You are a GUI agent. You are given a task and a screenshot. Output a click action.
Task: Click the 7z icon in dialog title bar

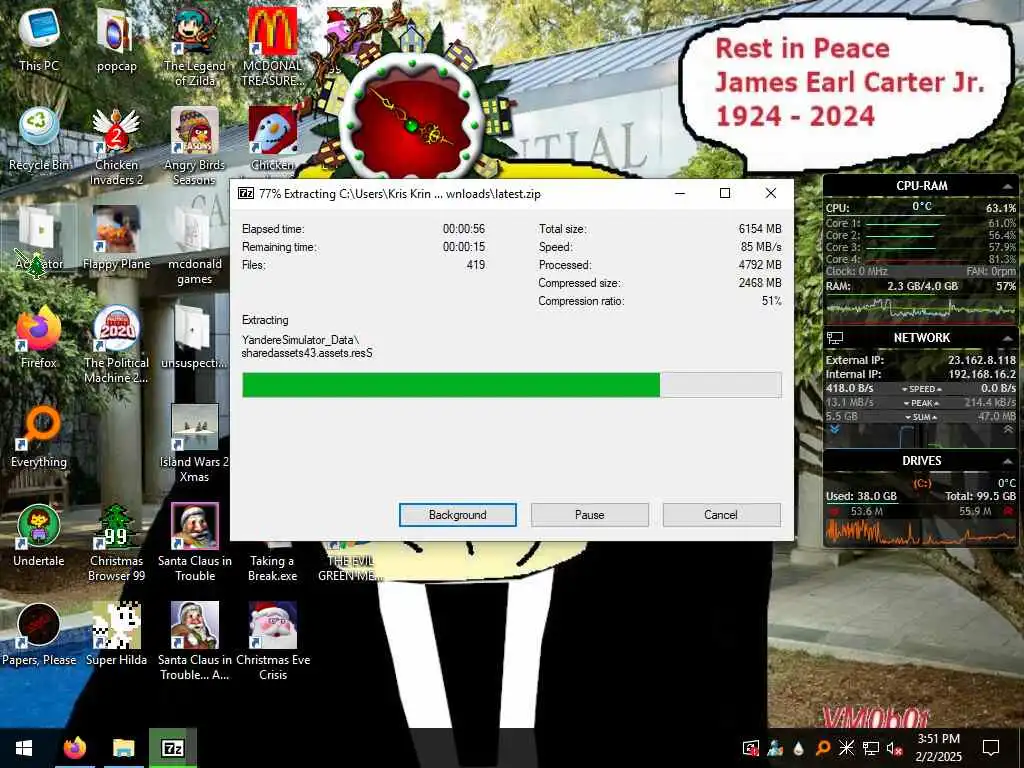coord(246,193)
